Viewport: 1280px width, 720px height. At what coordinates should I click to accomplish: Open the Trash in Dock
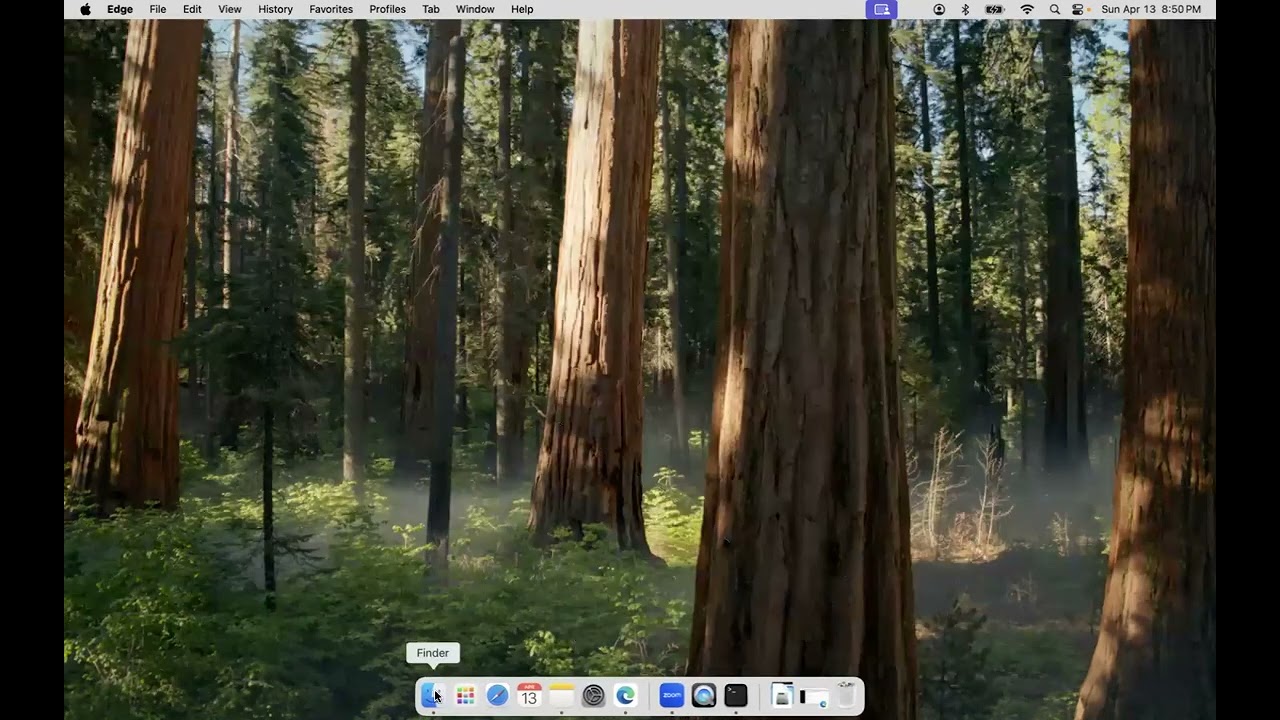click(x=846, y=695)
